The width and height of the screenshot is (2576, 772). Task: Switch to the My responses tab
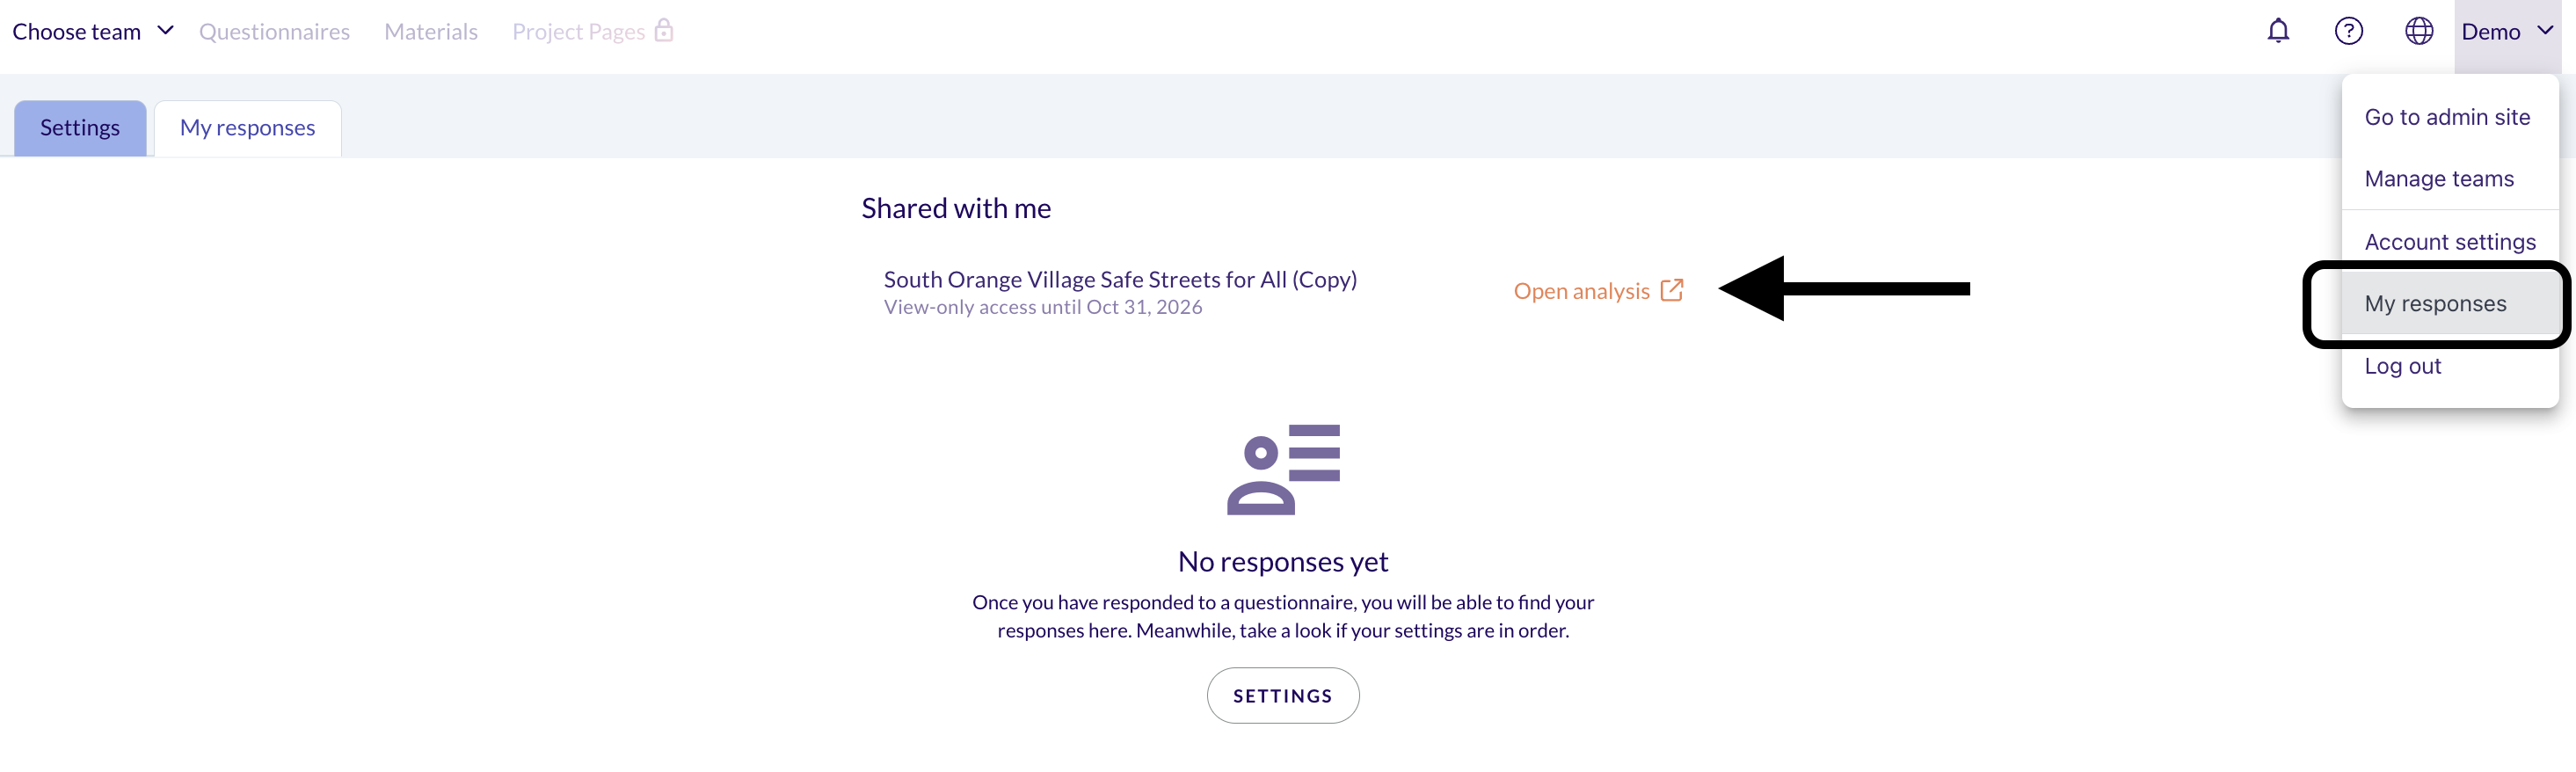[x=247, y=128]
